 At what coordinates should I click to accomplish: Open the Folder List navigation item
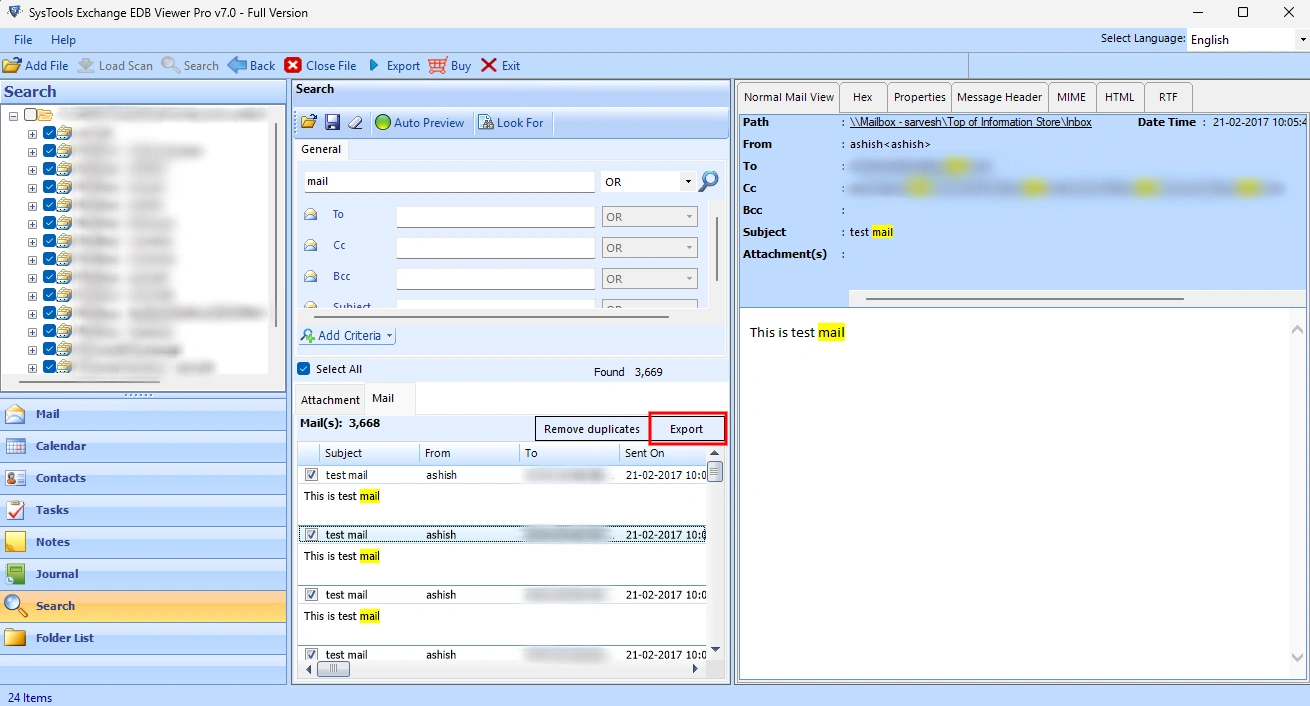coord(143,638)
